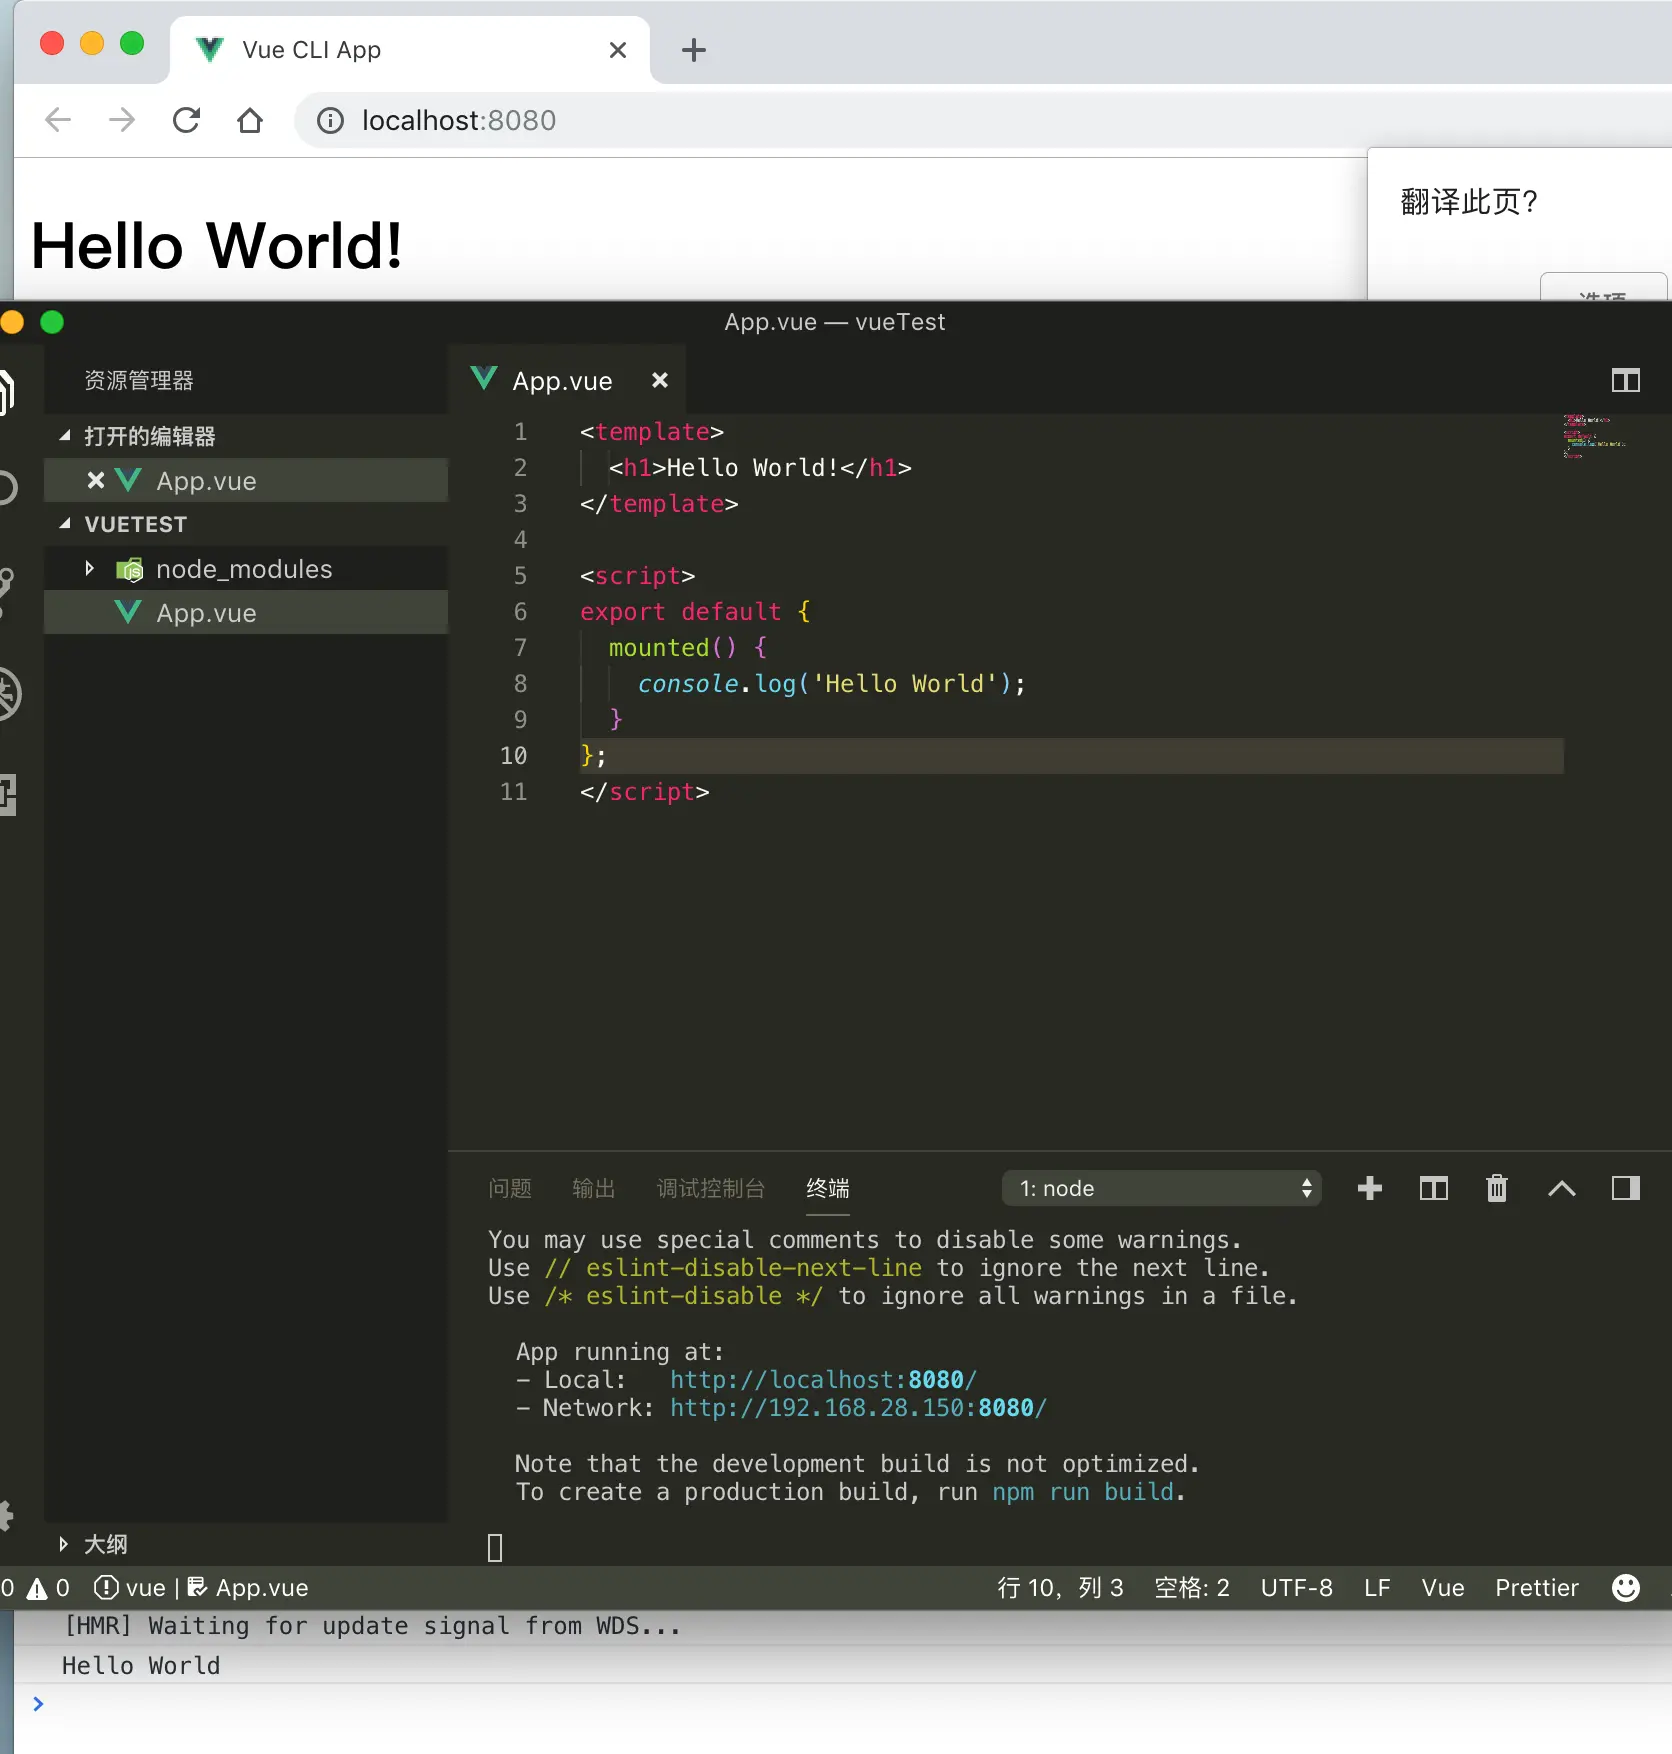
Task: Open App.vue under VUETEST tree
Action: coord(246,613)
